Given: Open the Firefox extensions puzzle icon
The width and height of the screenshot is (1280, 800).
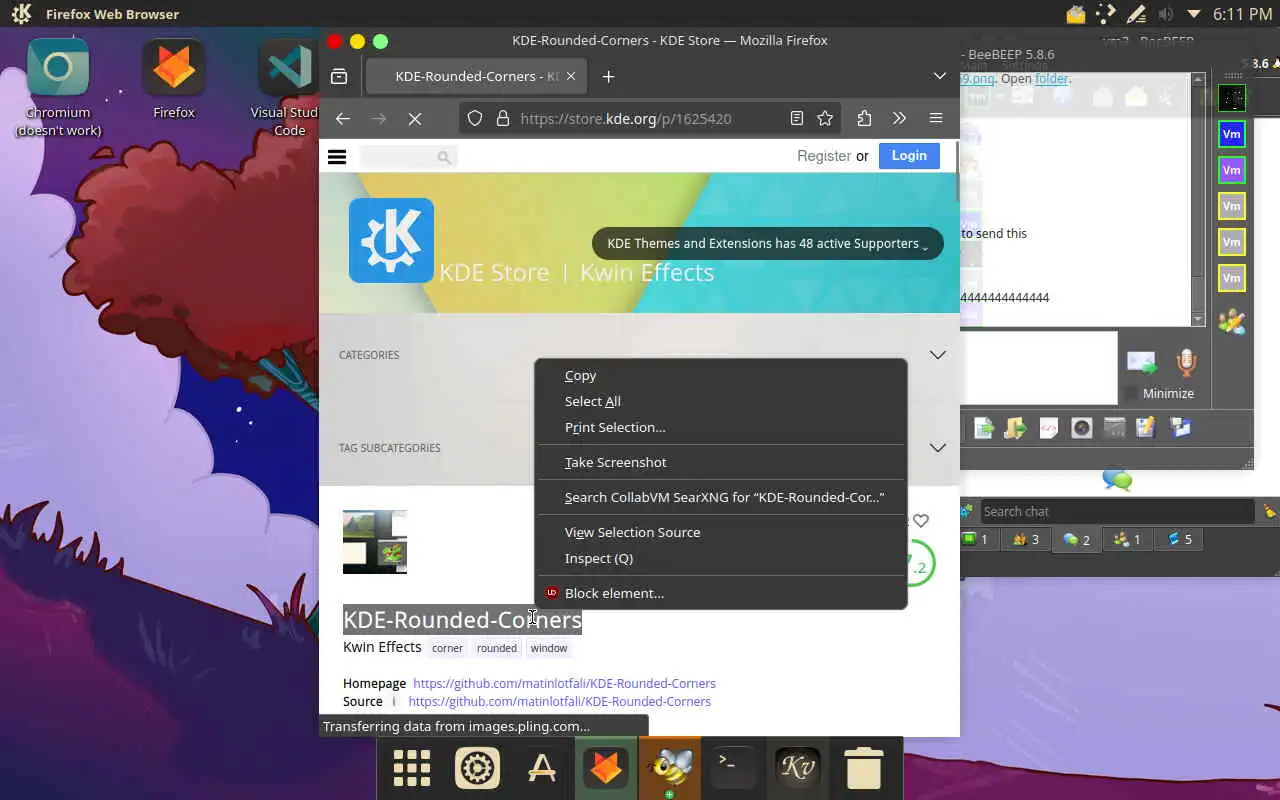Looking at the screenshot, I should point(864,118).
